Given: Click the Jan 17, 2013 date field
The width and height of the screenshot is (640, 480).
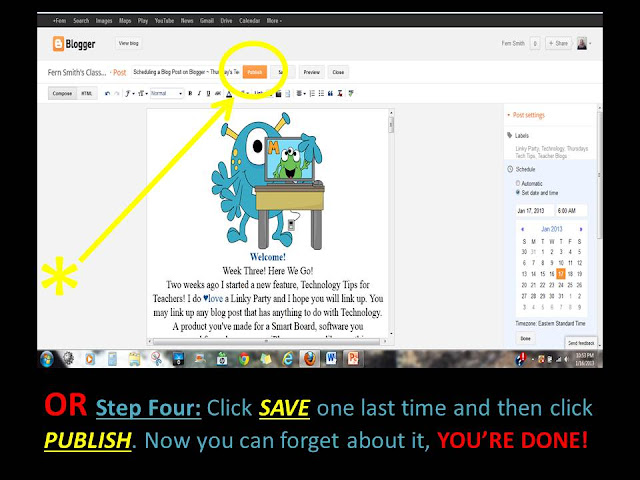Looking at the screenshot, I should pos(534,211).
